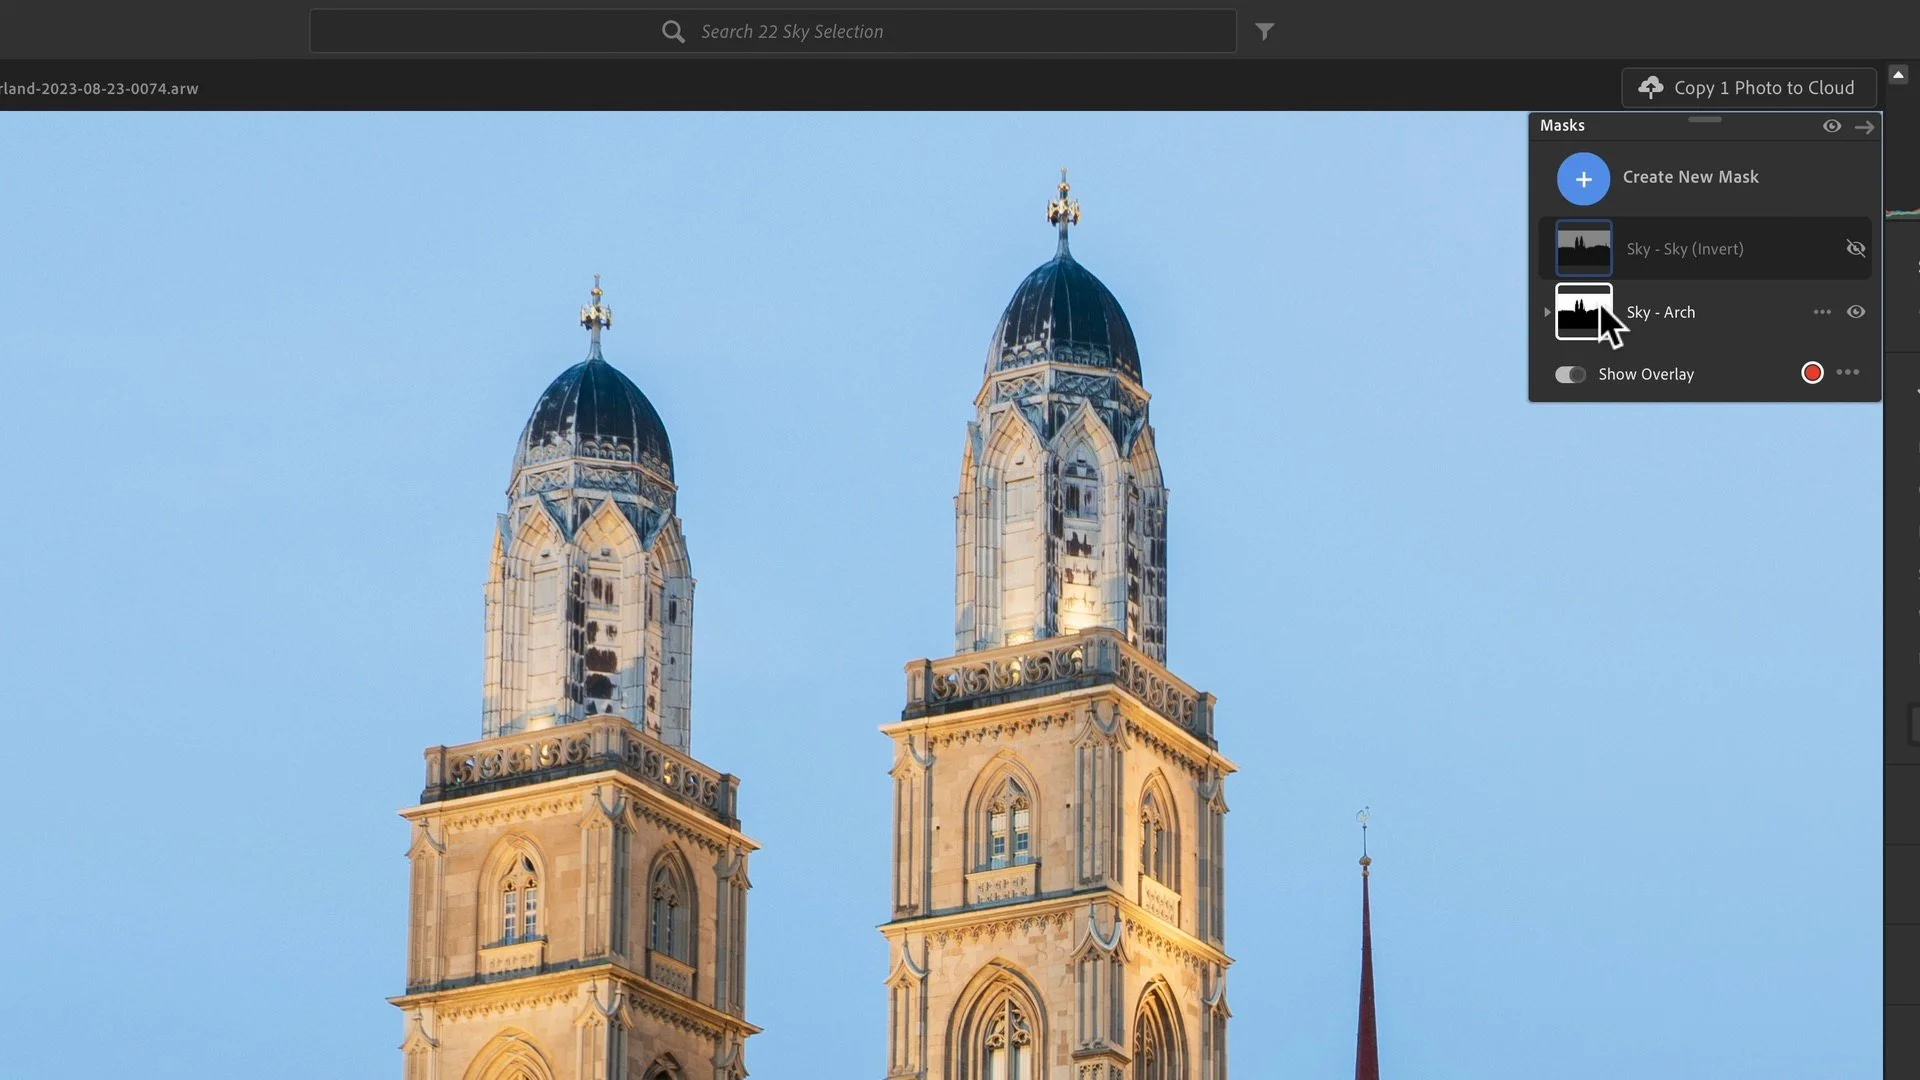Grab the Masks panel drag handle

click(x=1705, y=120)
